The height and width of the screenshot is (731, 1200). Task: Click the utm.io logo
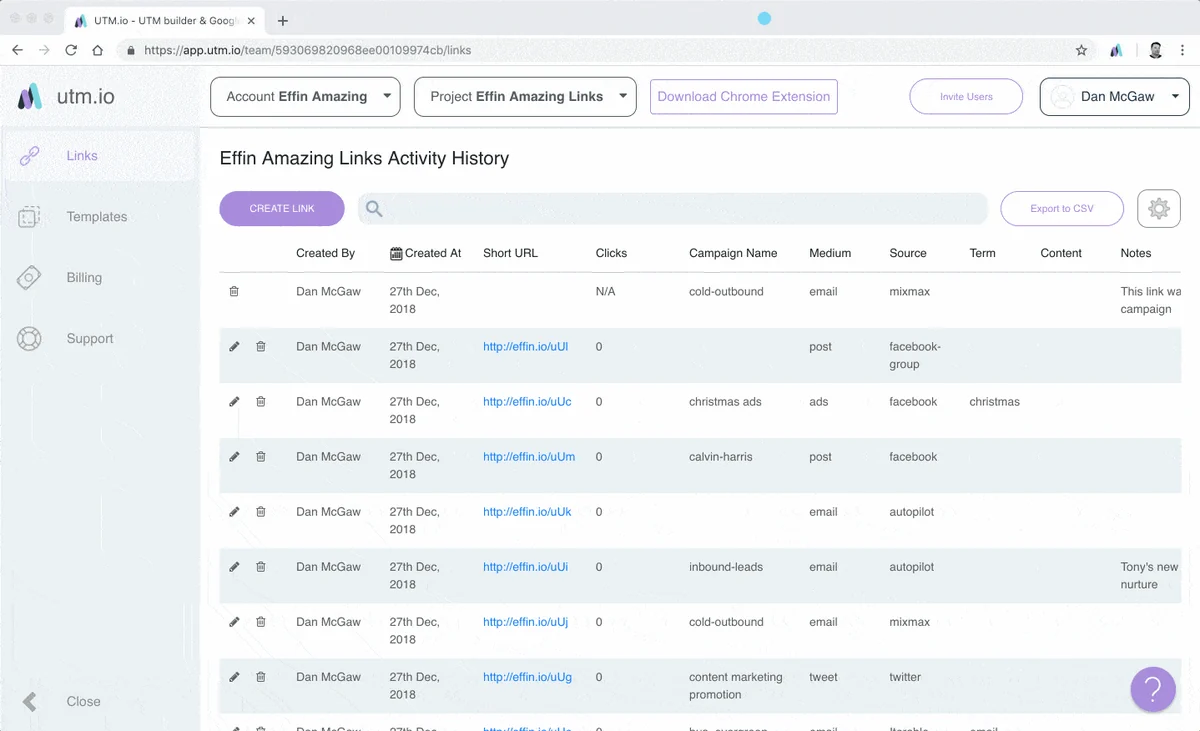(66, 96)
